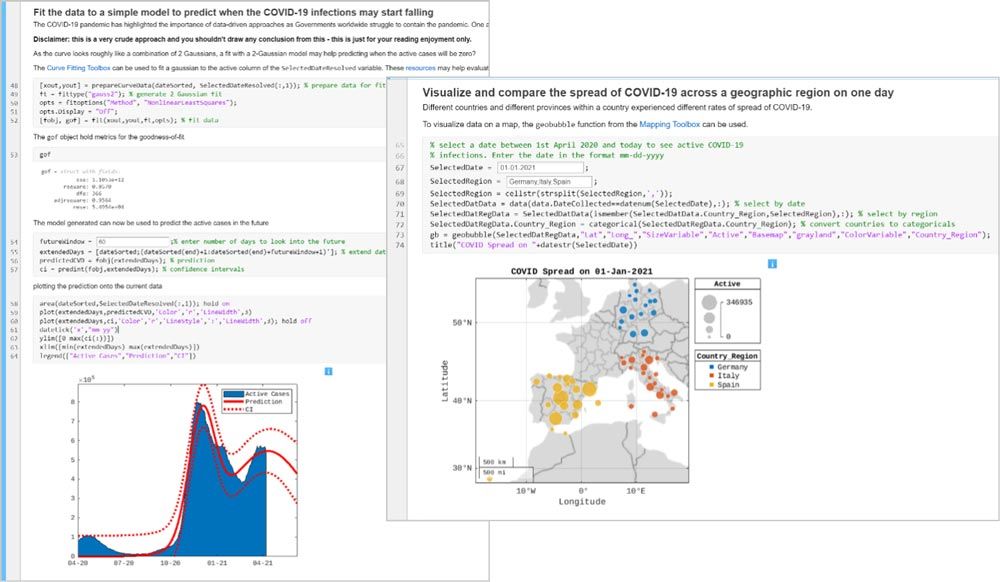Image resolution: width=1000 pixels, height=582 pixels.
Task: Click the red Prediction line marker in the legend
Action: 234,401
